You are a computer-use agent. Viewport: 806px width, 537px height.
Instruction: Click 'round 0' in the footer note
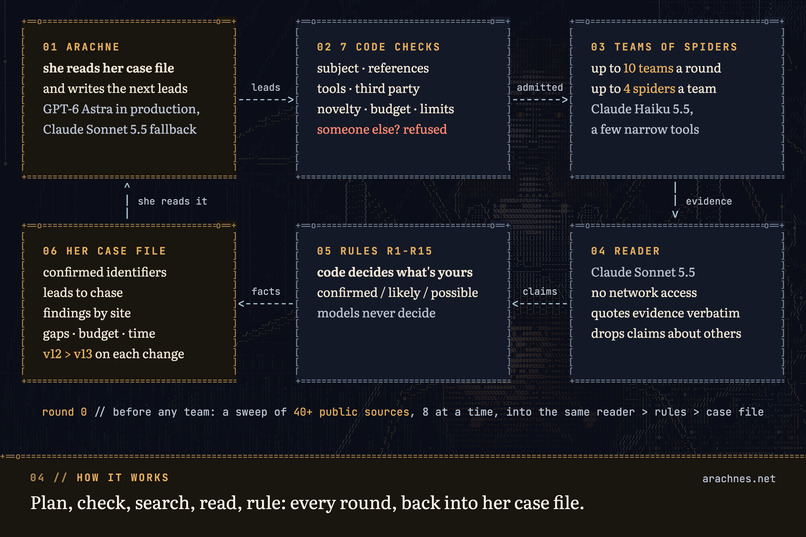(64, 412)
